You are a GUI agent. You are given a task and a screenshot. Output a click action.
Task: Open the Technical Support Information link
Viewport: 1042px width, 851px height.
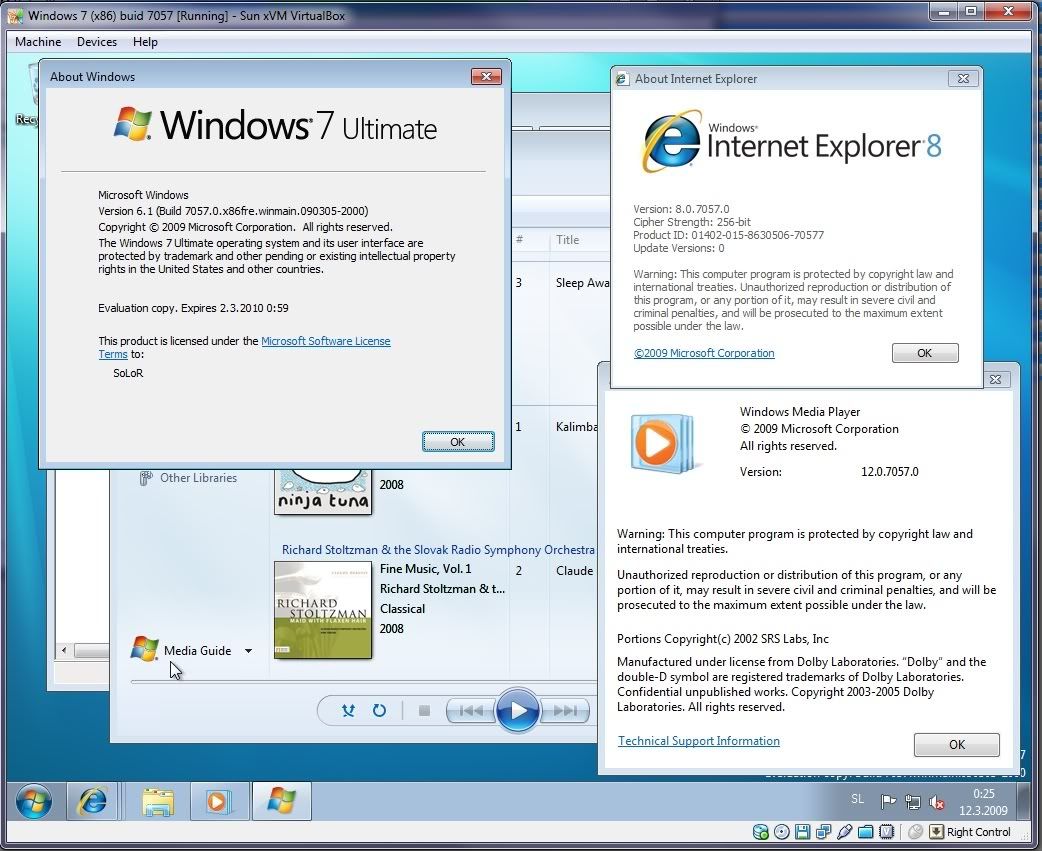698,741
